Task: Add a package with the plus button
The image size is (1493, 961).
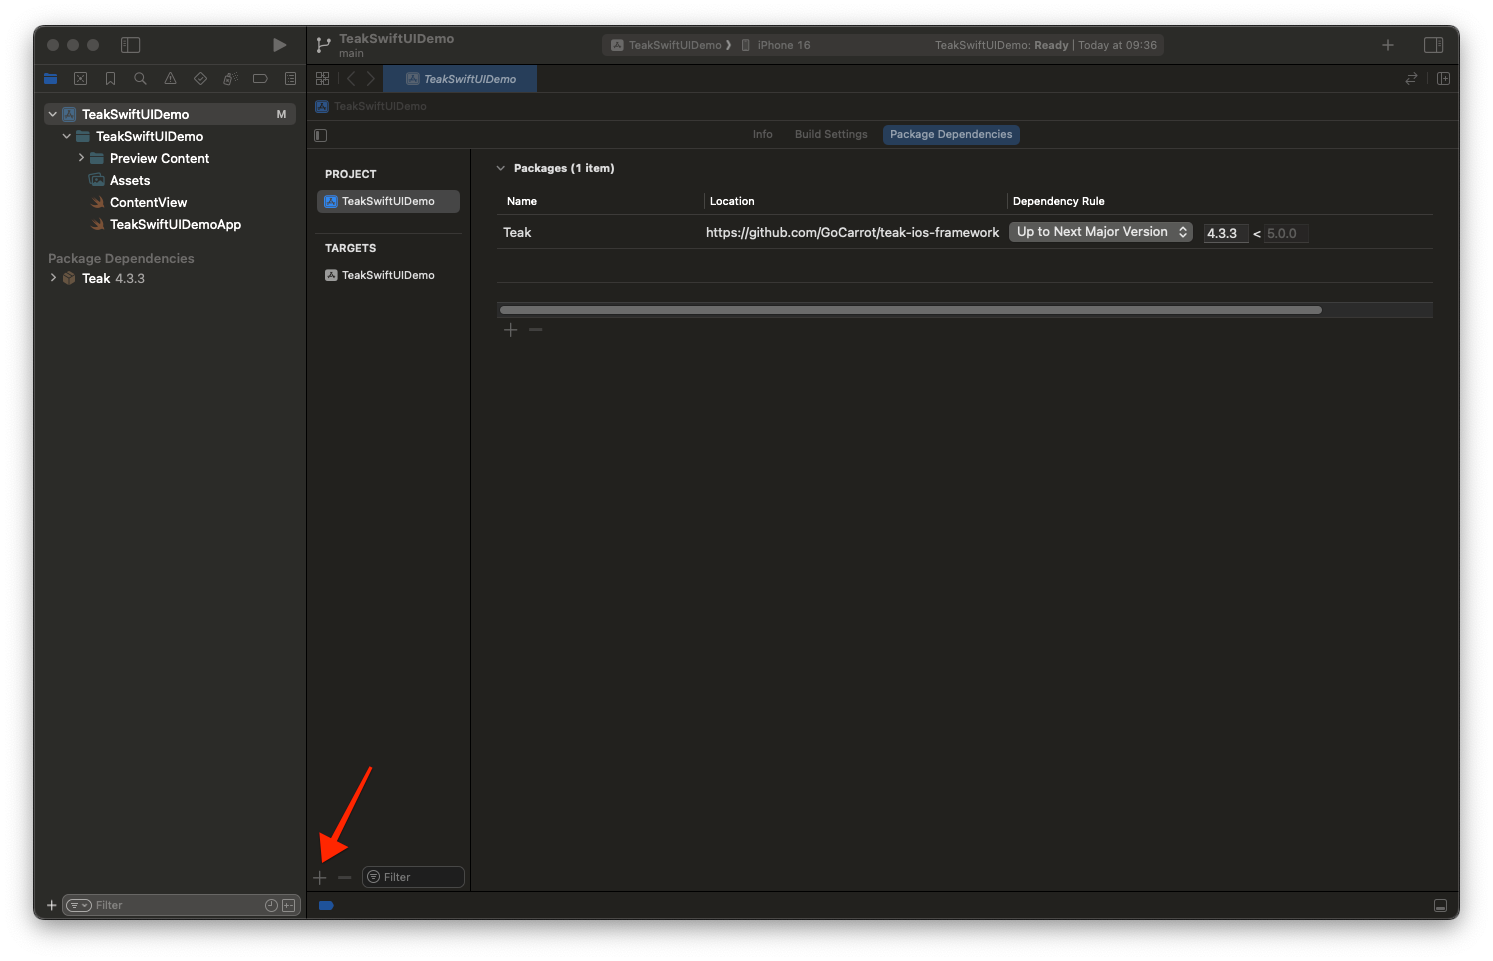Action: (x=510, y=330)
